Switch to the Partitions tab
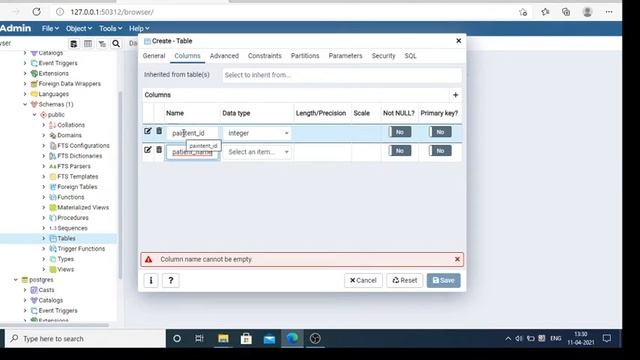 (305, 56)
